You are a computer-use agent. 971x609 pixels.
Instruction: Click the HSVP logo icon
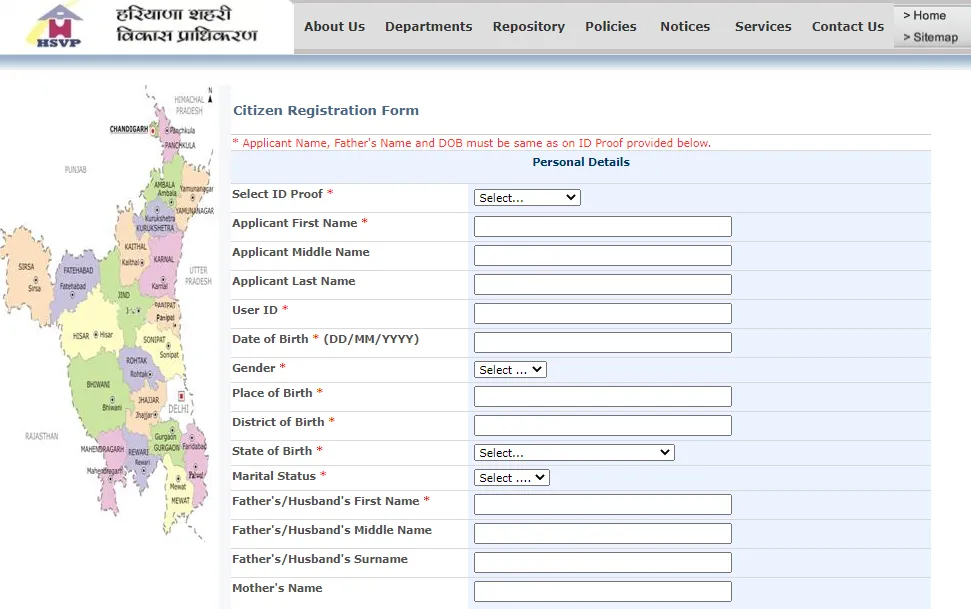pos(58,26)
